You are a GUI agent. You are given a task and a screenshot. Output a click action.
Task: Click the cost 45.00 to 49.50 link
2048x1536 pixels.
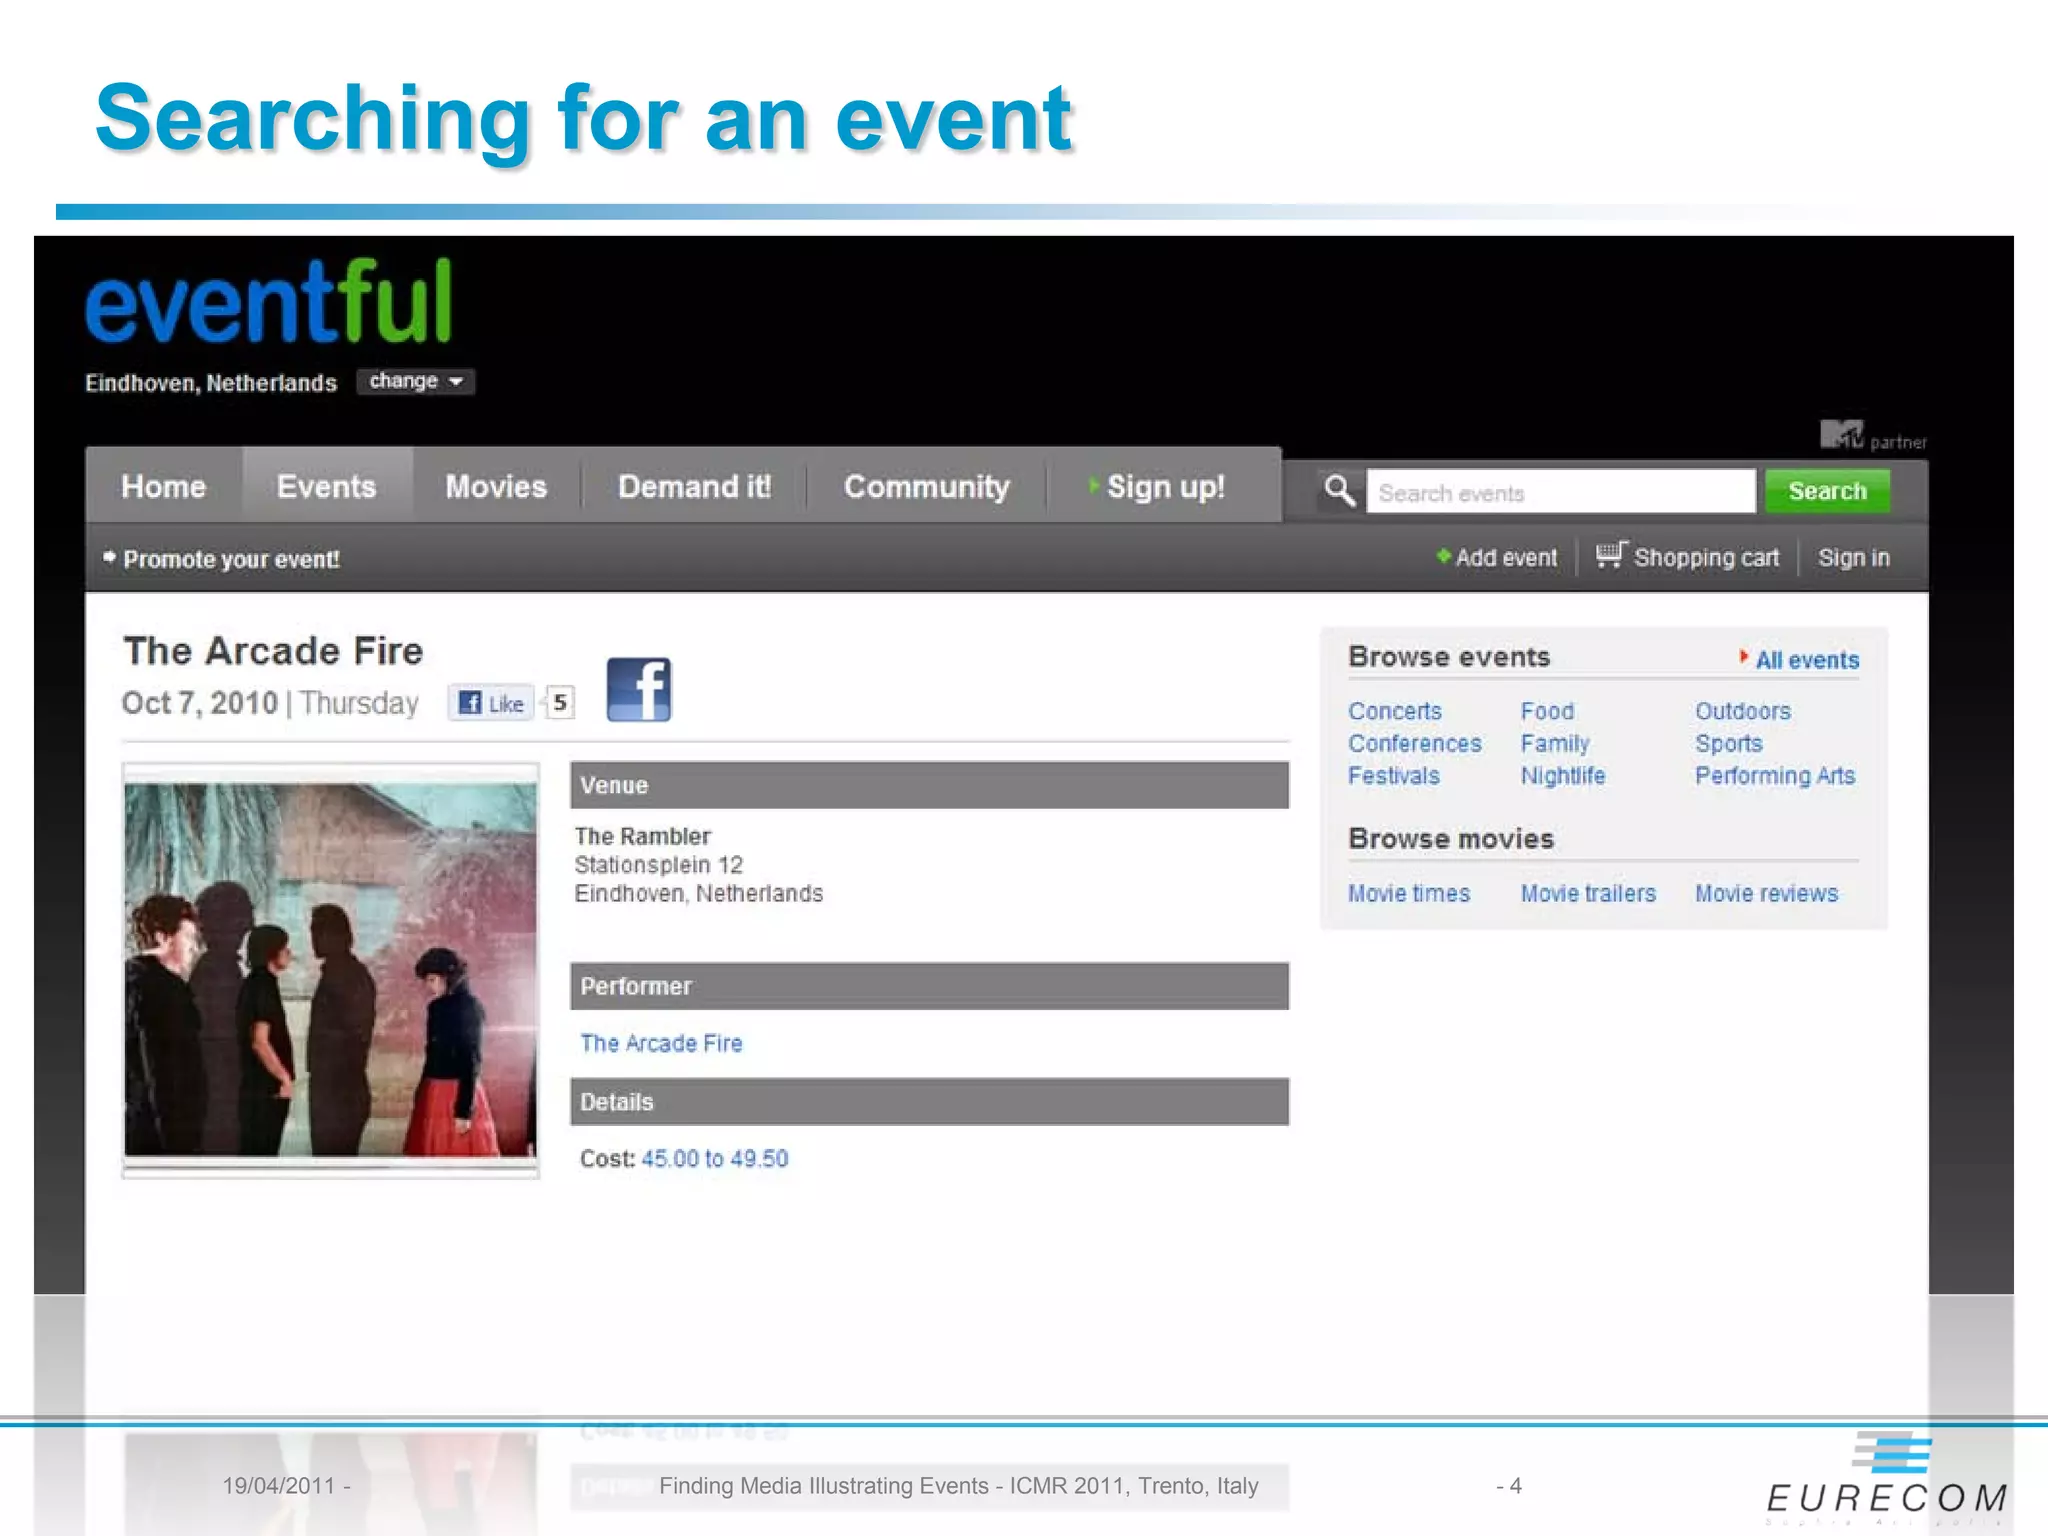pyautogui.click(x=715, y=1158)
